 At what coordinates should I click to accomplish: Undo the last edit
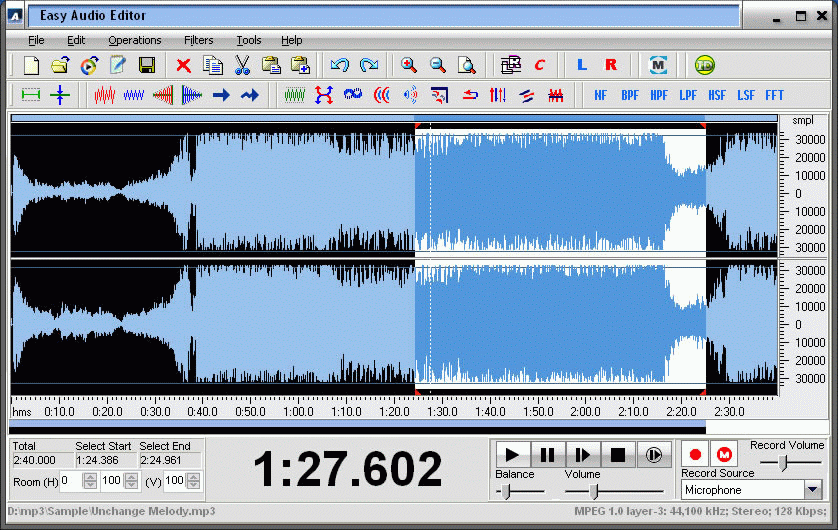tap(340, 66)
